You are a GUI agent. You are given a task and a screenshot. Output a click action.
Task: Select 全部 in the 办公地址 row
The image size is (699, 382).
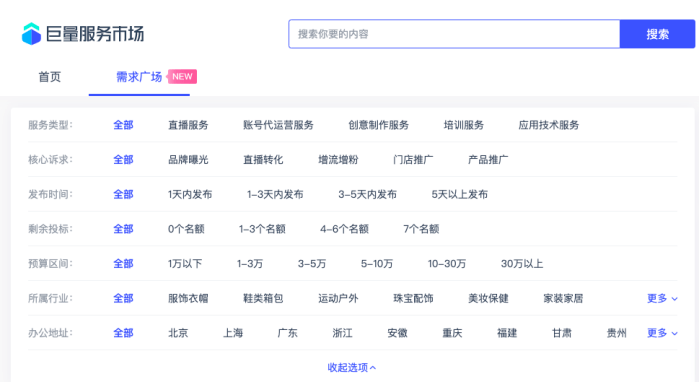pyautogui.click(x=123, y=333)
